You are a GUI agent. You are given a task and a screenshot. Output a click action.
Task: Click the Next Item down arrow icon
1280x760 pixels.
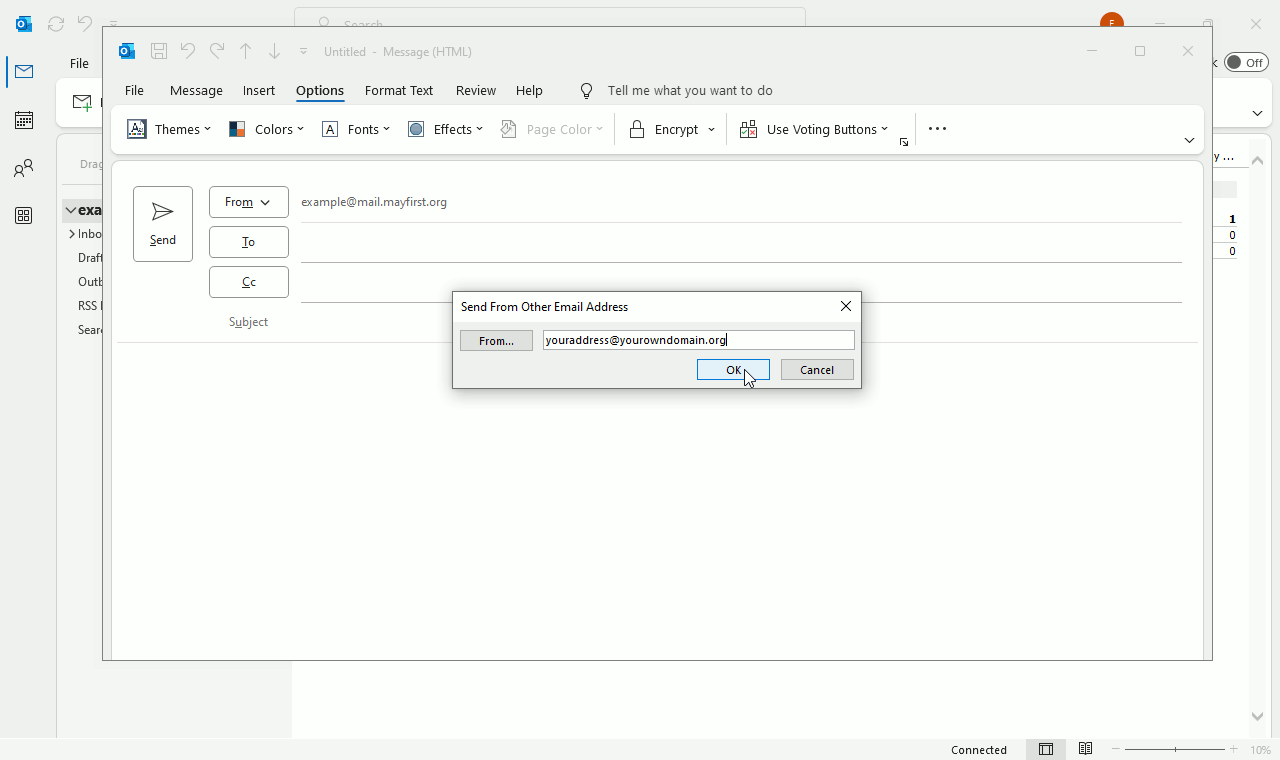(x=274, y=51)
